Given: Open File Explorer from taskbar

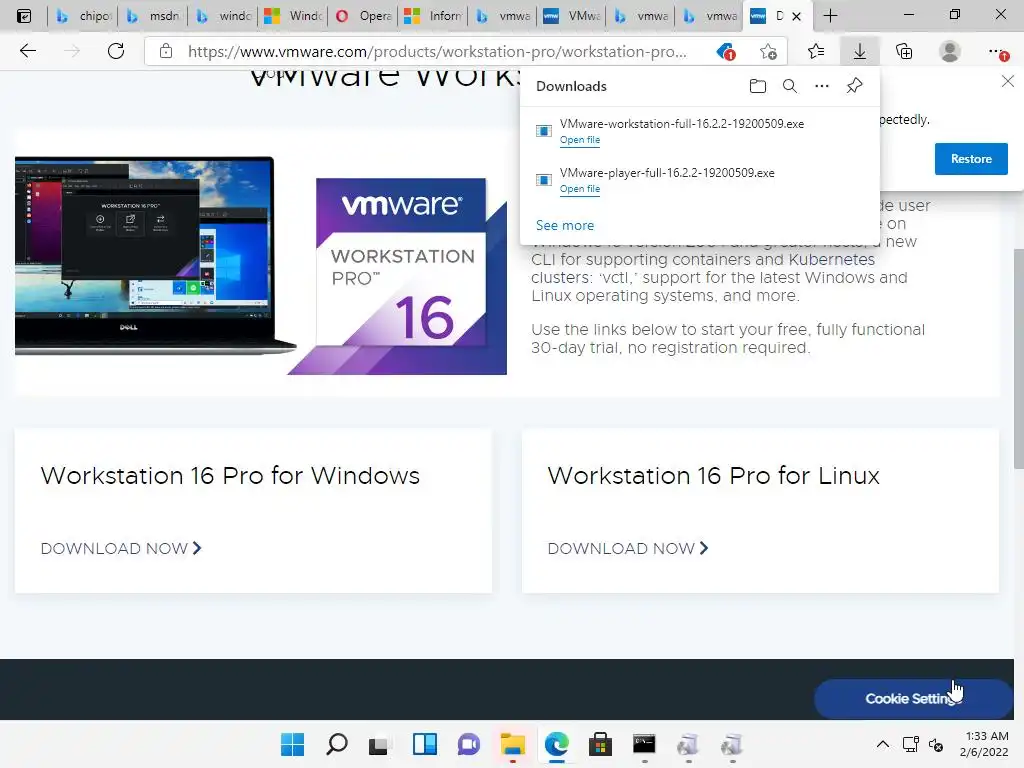Looking at the screenshot, I should 513,744.
